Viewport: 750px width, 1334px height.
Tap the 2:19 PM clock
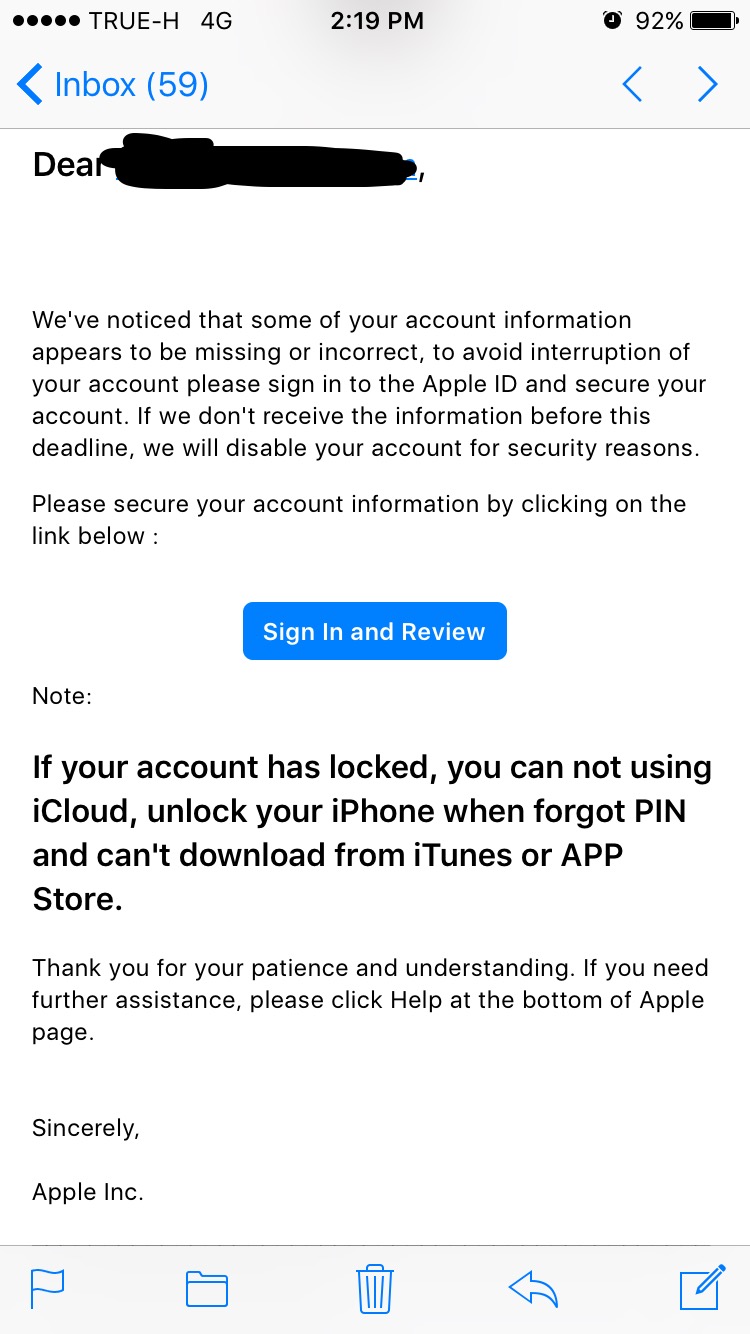[x=375, y=20]
